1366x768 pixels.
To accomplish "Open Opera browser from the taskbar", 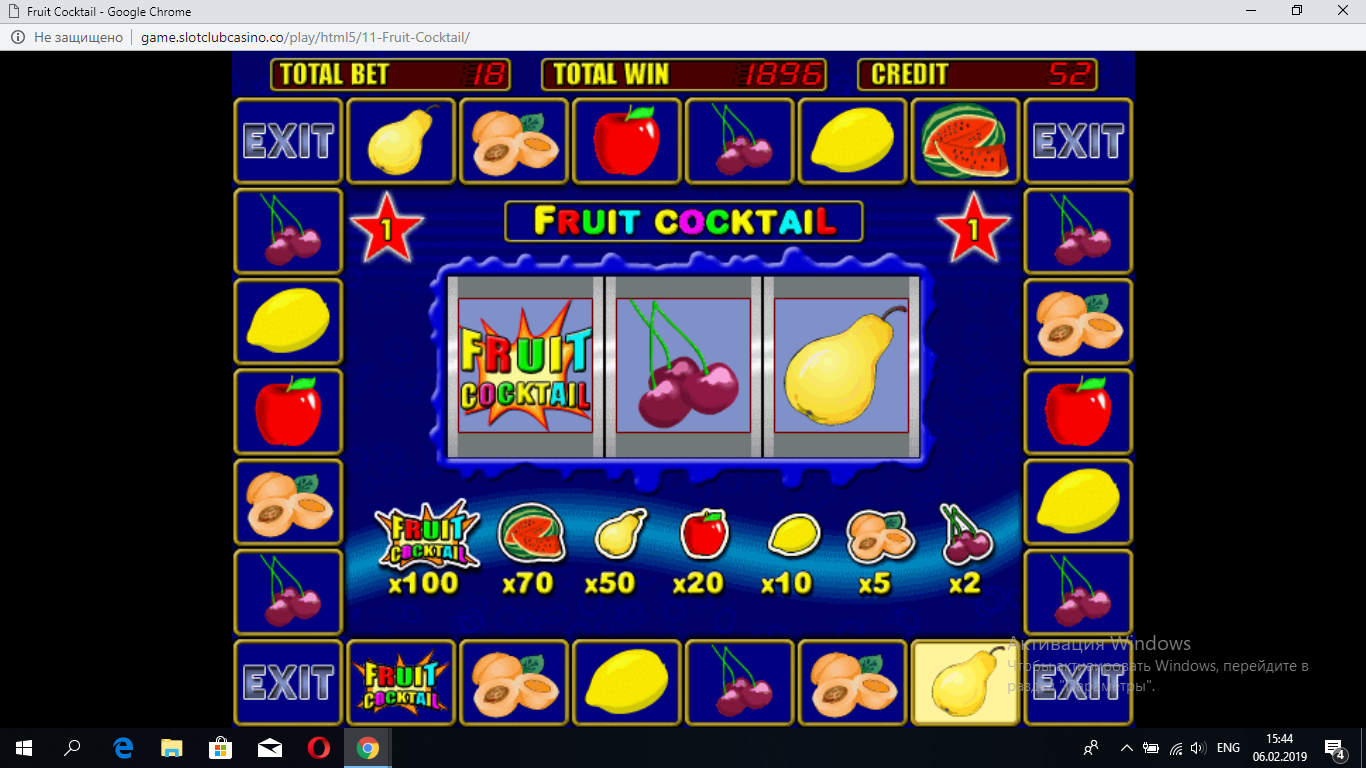I will click(x=319, y=748).
